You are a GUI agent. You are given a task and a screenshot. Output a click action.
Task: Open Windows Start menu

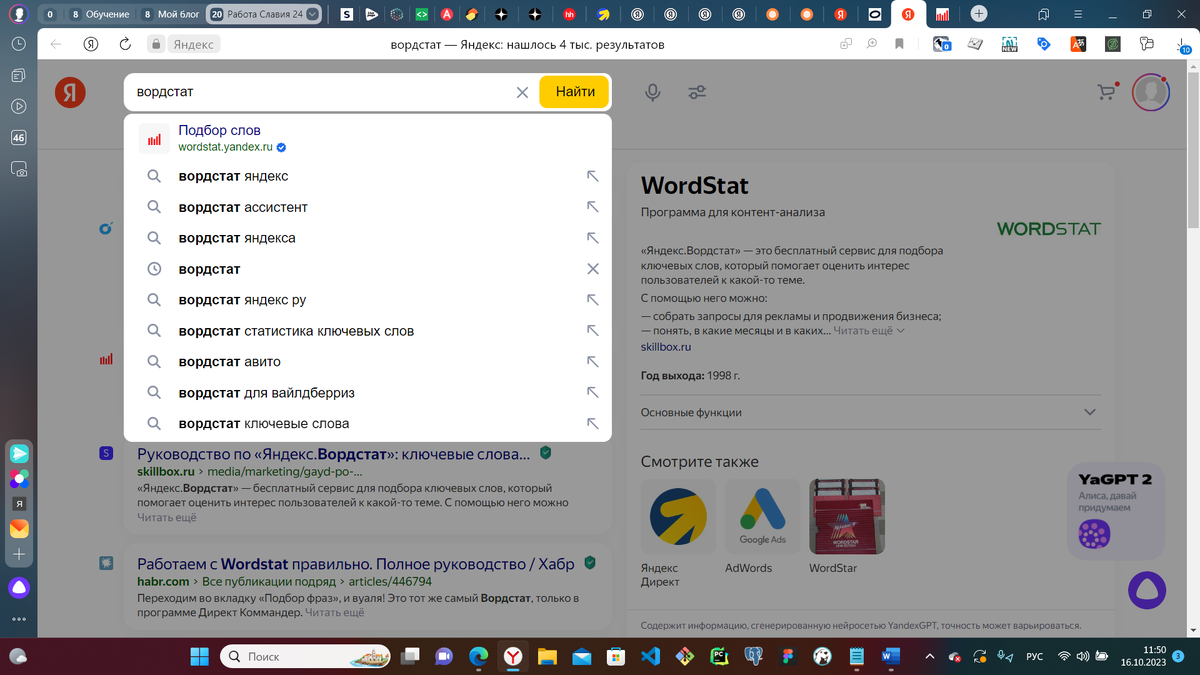pos(199,656)
